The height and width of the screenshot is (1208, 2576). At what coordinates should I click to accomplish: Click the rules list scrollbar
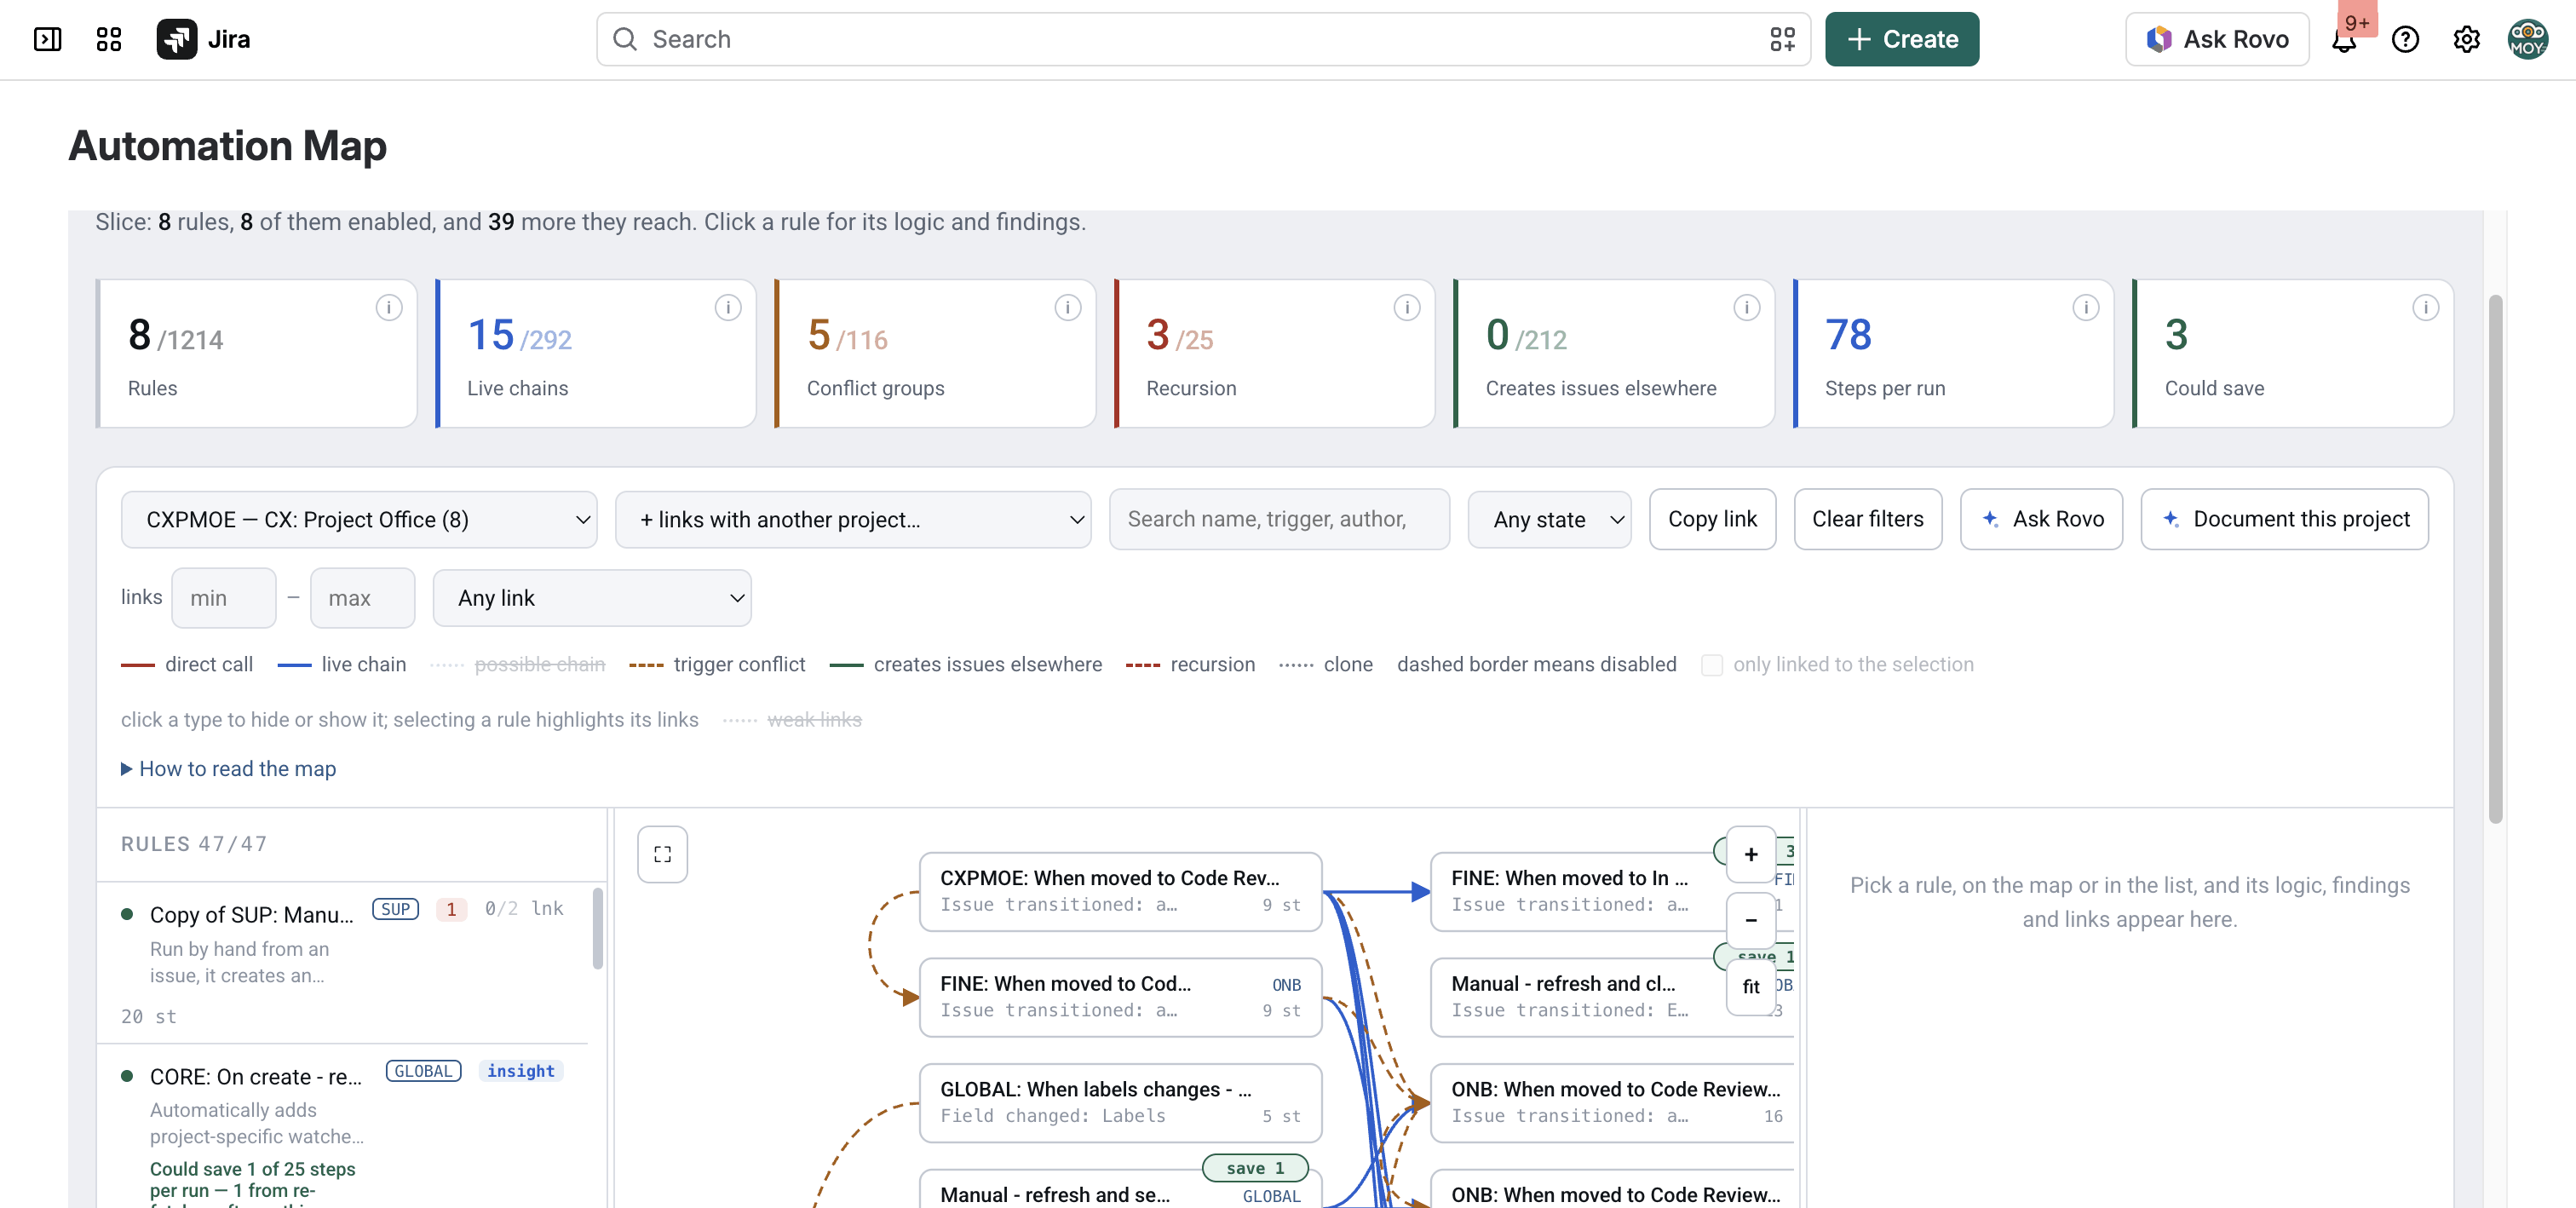point(597,928)
